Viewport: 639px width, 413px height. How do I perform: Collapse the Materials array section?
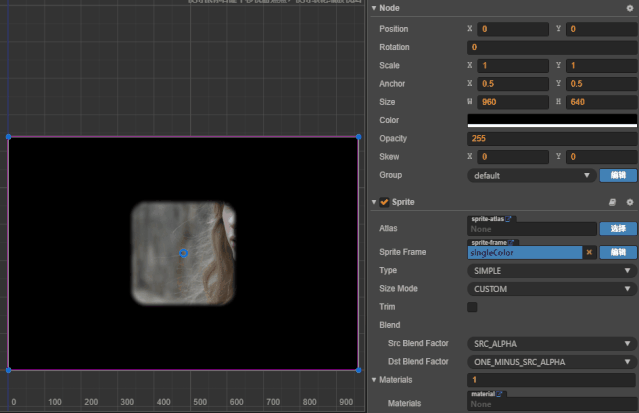pos(374,380)
